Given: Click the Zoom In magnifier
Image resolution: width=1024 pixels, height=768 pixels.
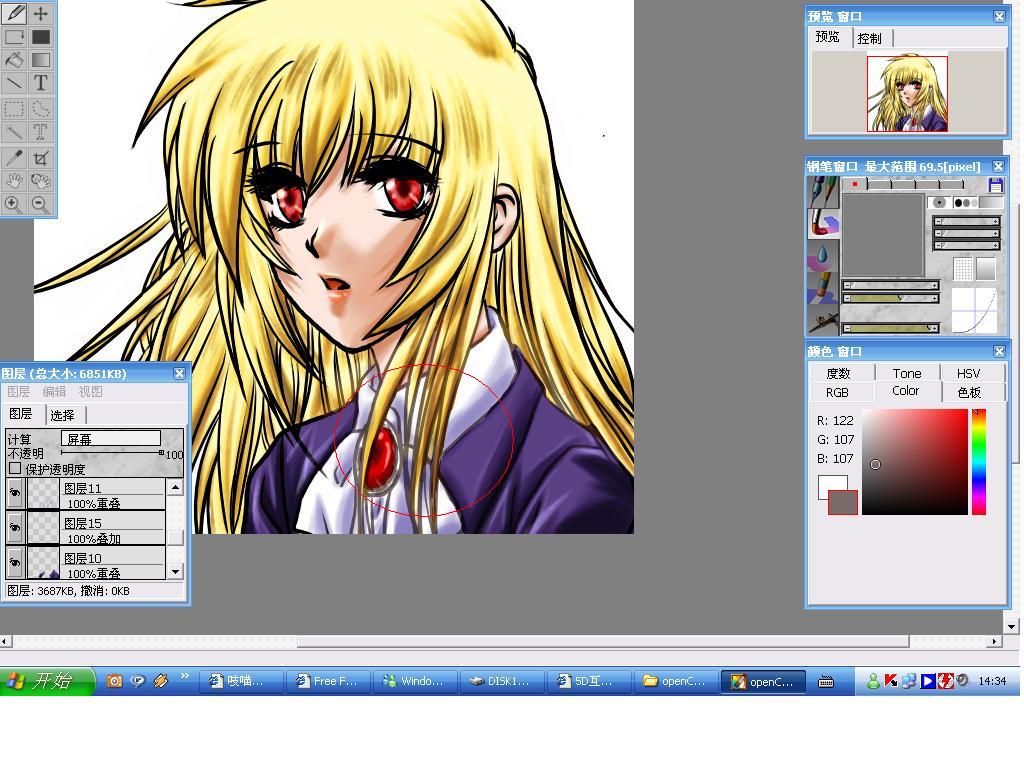Looking at the screenshot, I should [x=15, y=204].
